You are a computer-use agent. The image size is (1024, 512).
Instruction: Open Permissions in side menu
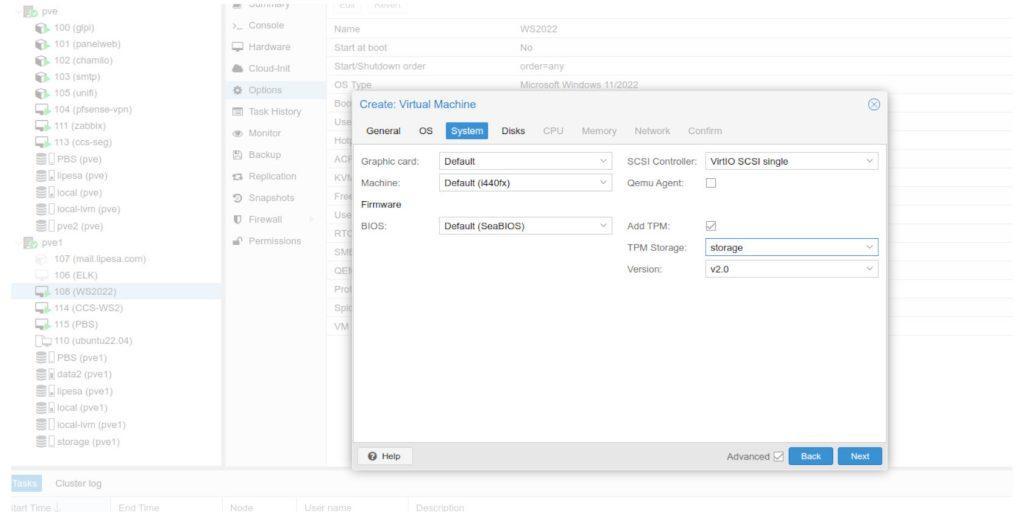coord(275,241)
